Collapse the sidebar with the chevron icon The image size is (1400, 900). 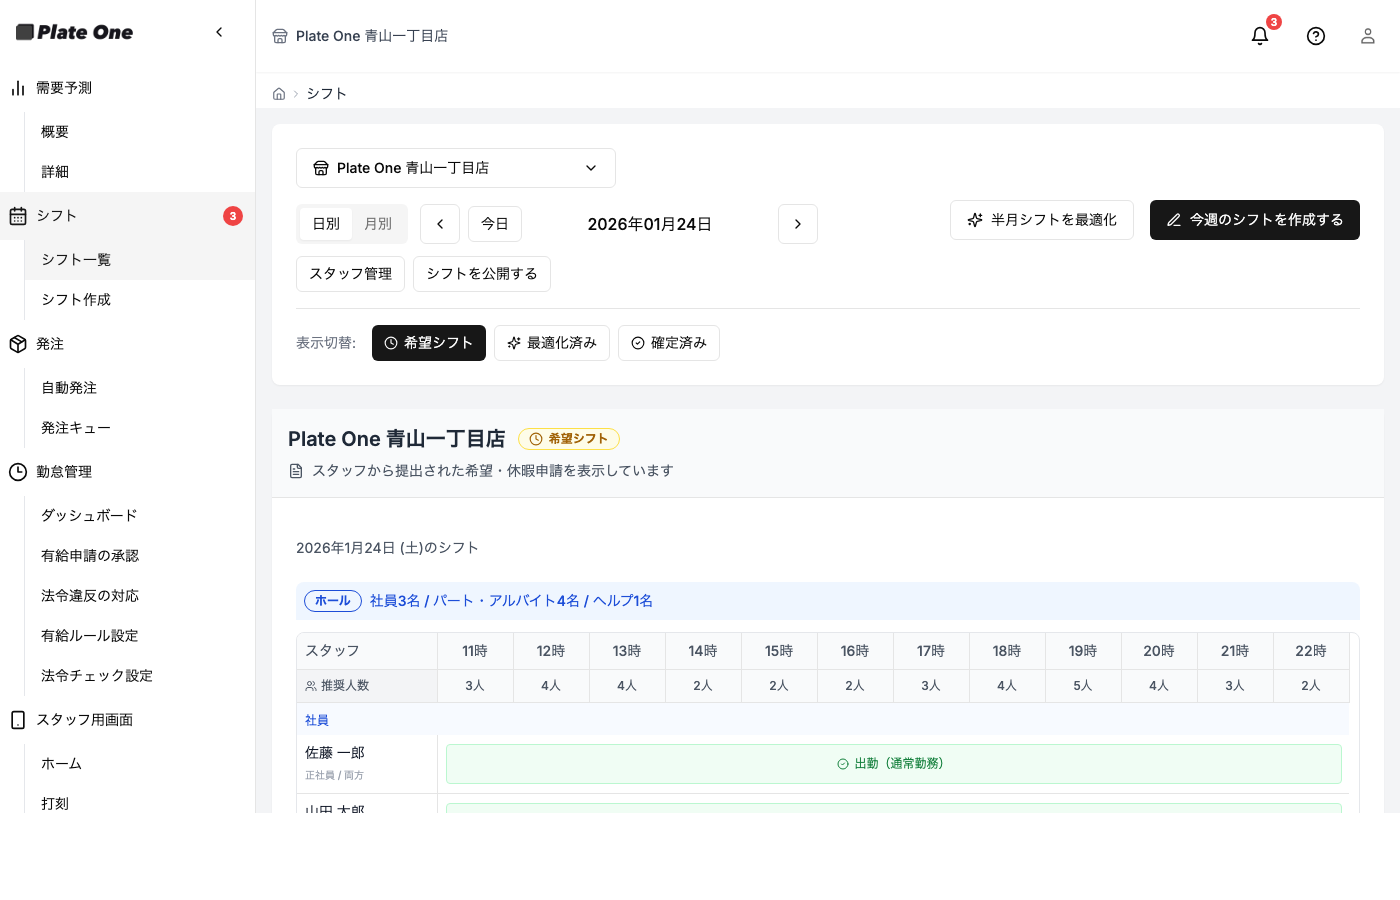pyautogui.click(x=219, y=32)
